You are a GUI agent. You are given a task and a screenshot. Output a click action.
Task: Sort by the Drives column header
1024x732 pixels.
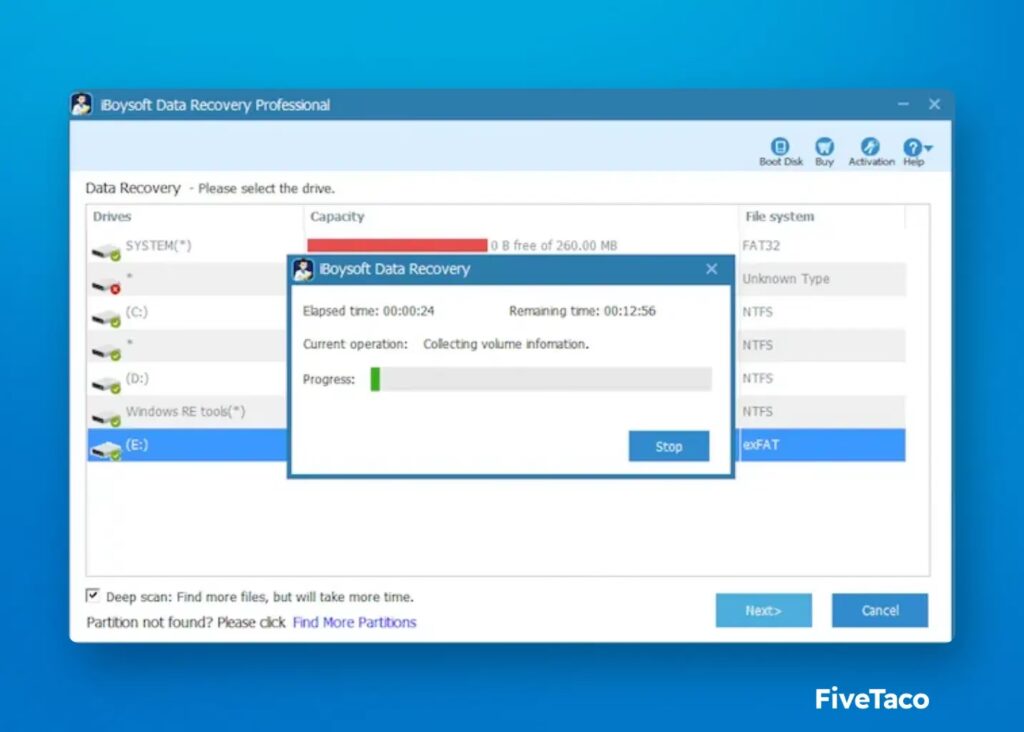tap(112, 217)
